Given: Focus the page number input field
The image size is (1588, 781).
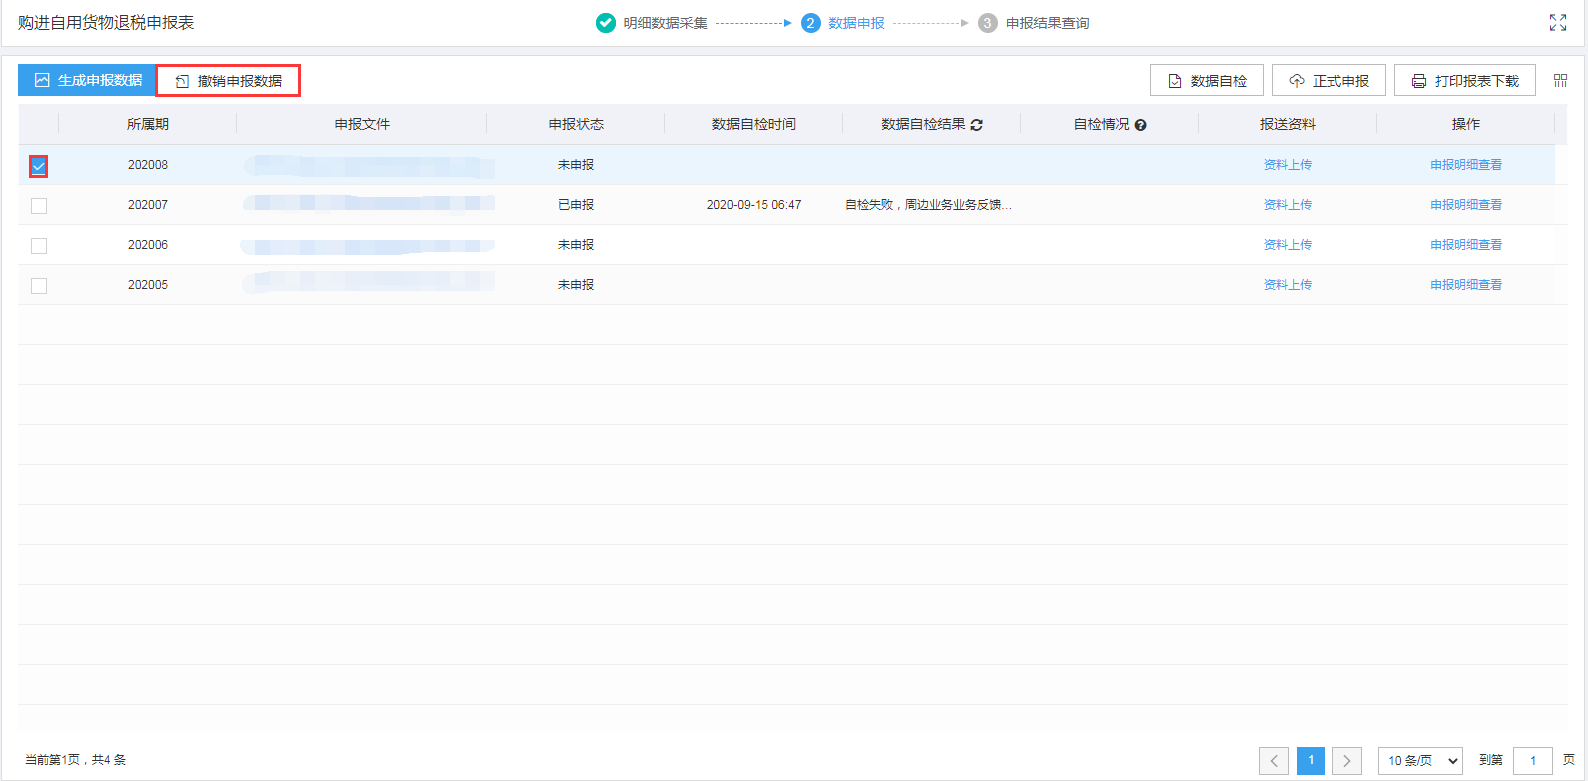Looking at the screenshot, I should click(x=1532, y=761).
